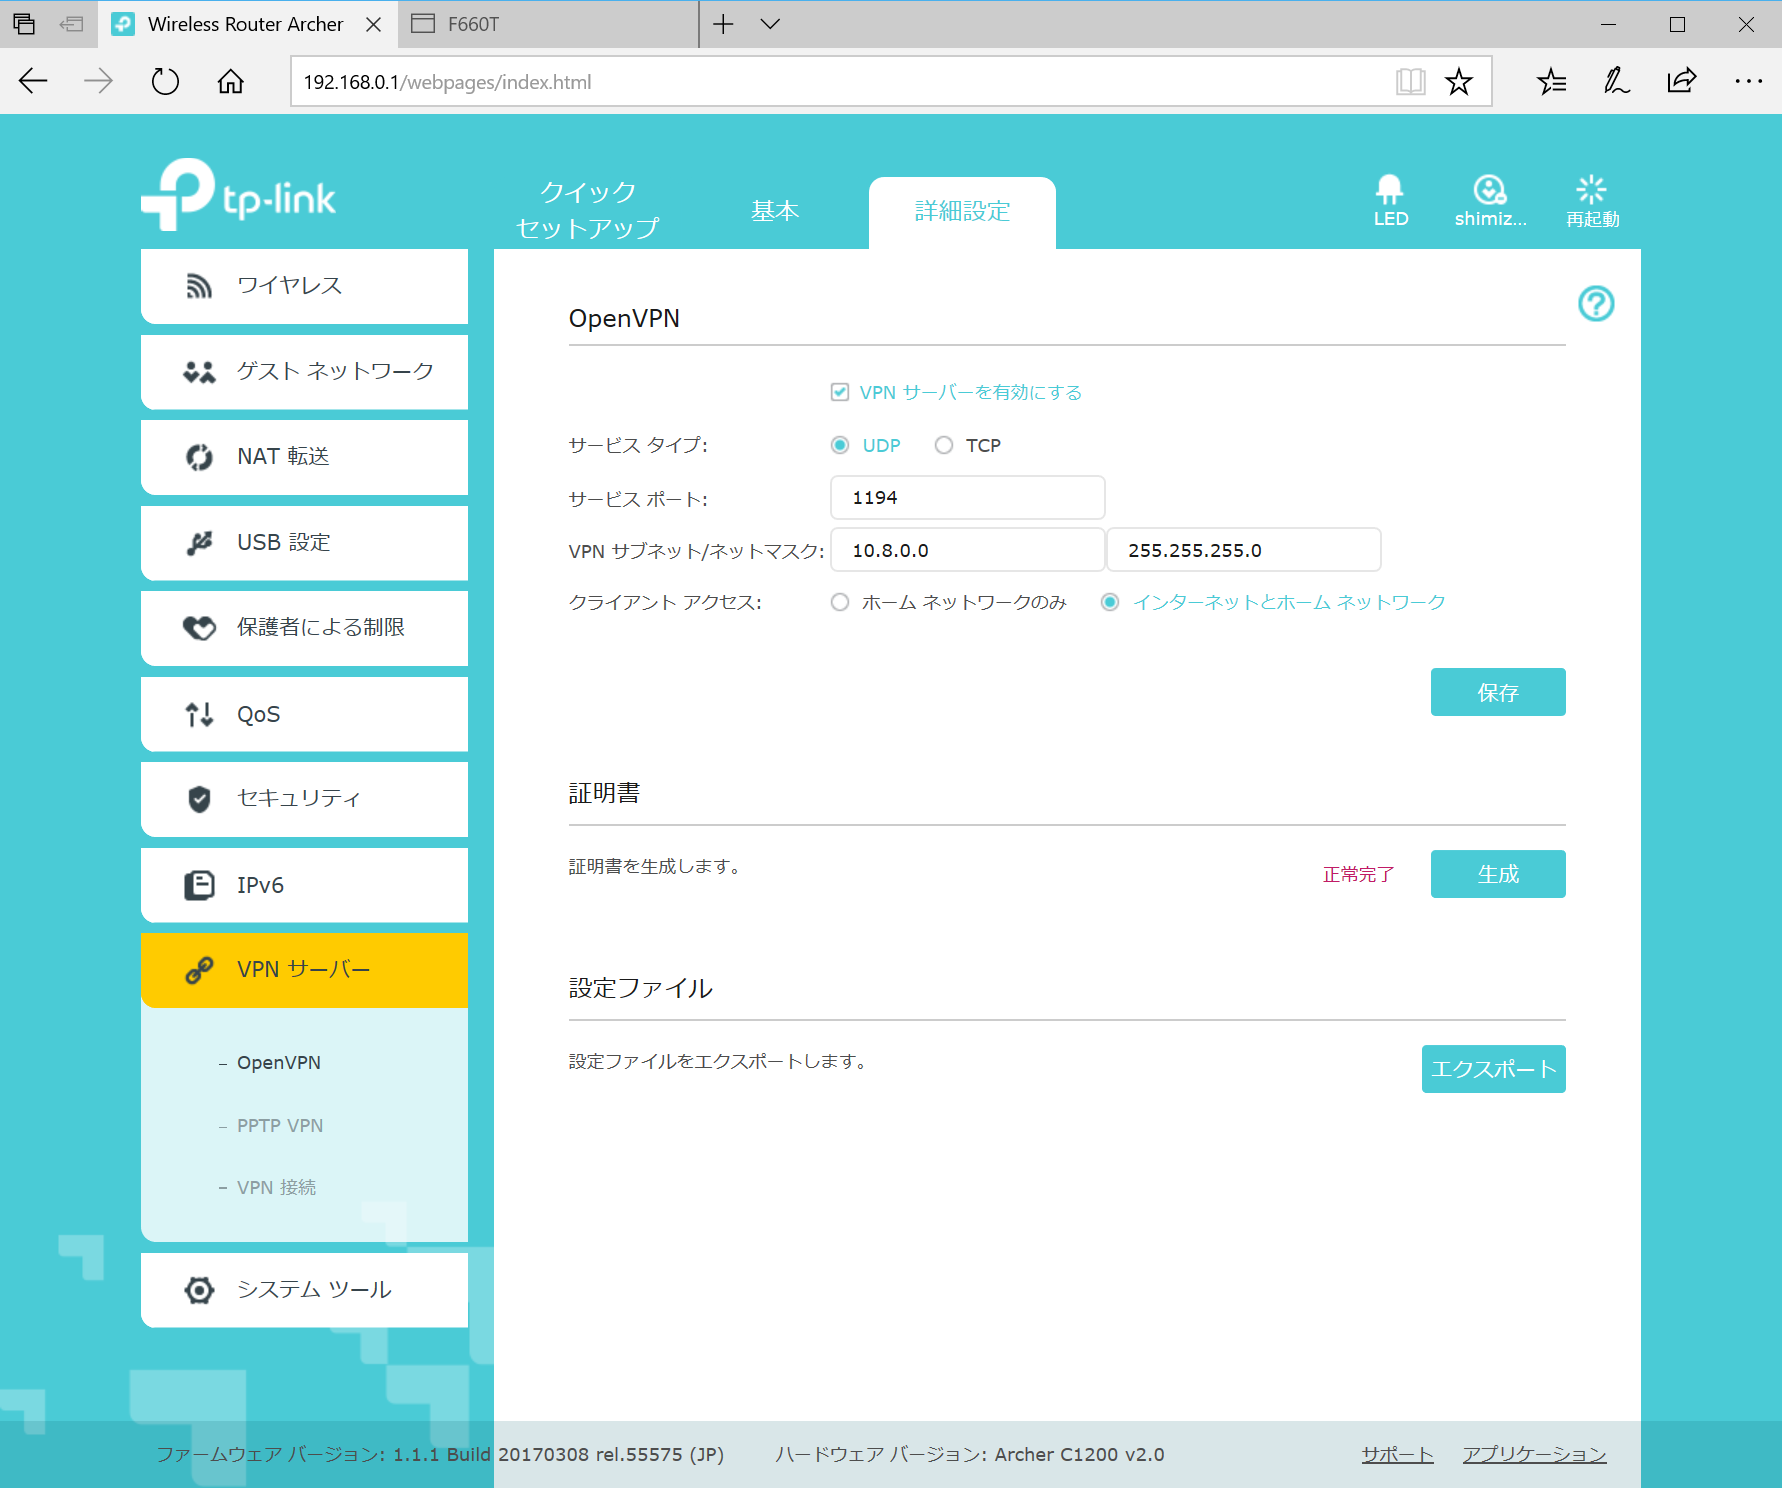Click the ワイヤレス wireless signal icon
This screenshot has height=1488, width=1782.
pos(199,286)
